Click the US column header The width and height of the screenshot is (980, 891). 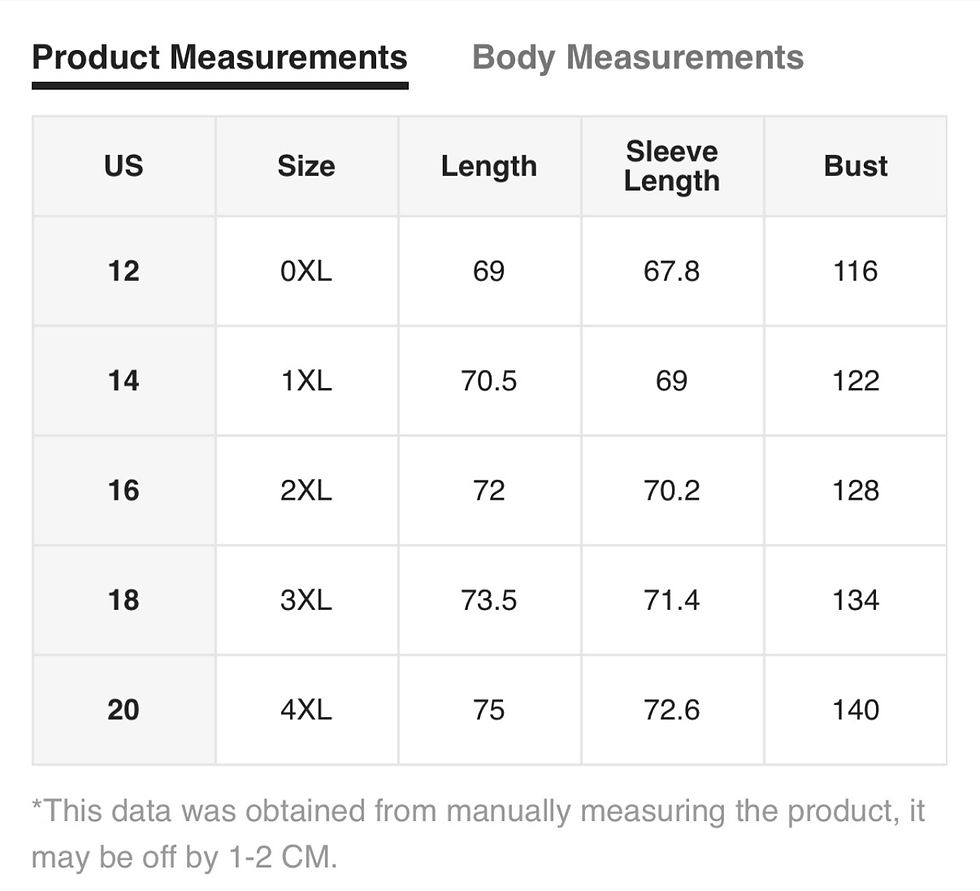(124, 166)
